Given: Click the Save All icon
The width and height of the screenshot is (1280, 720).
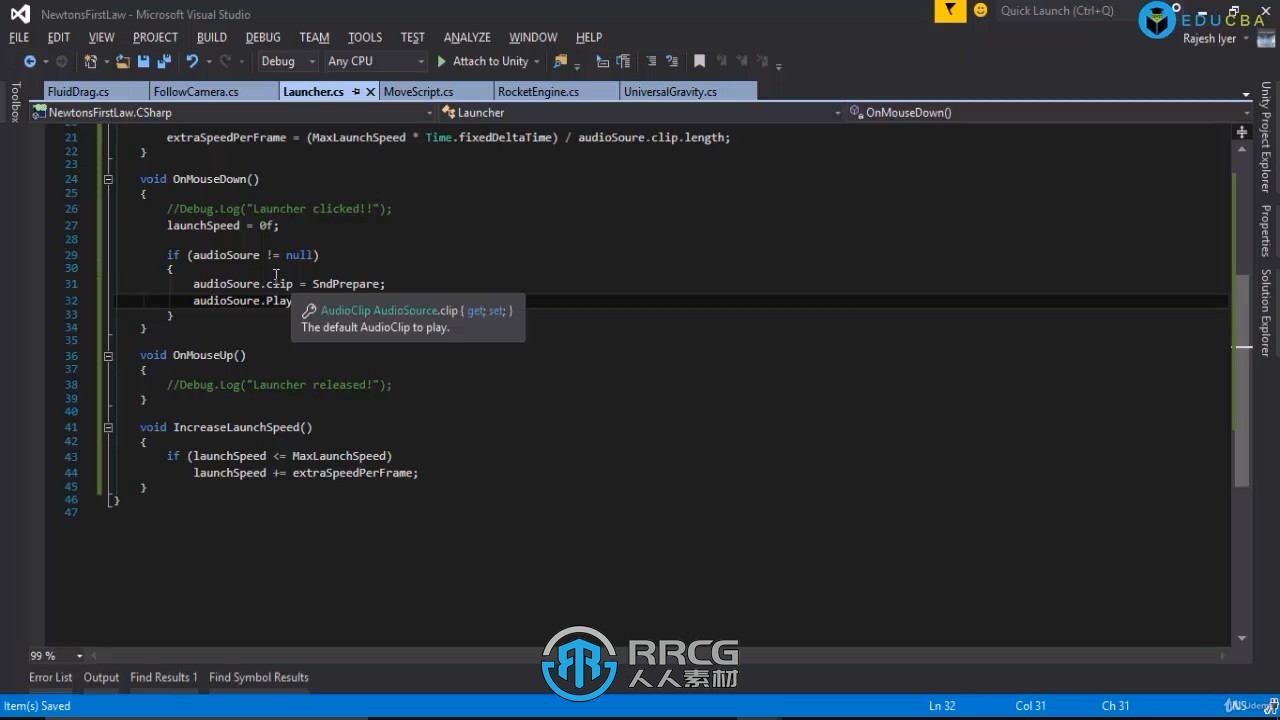Looking at the screenshot, I should click(164, 61).
